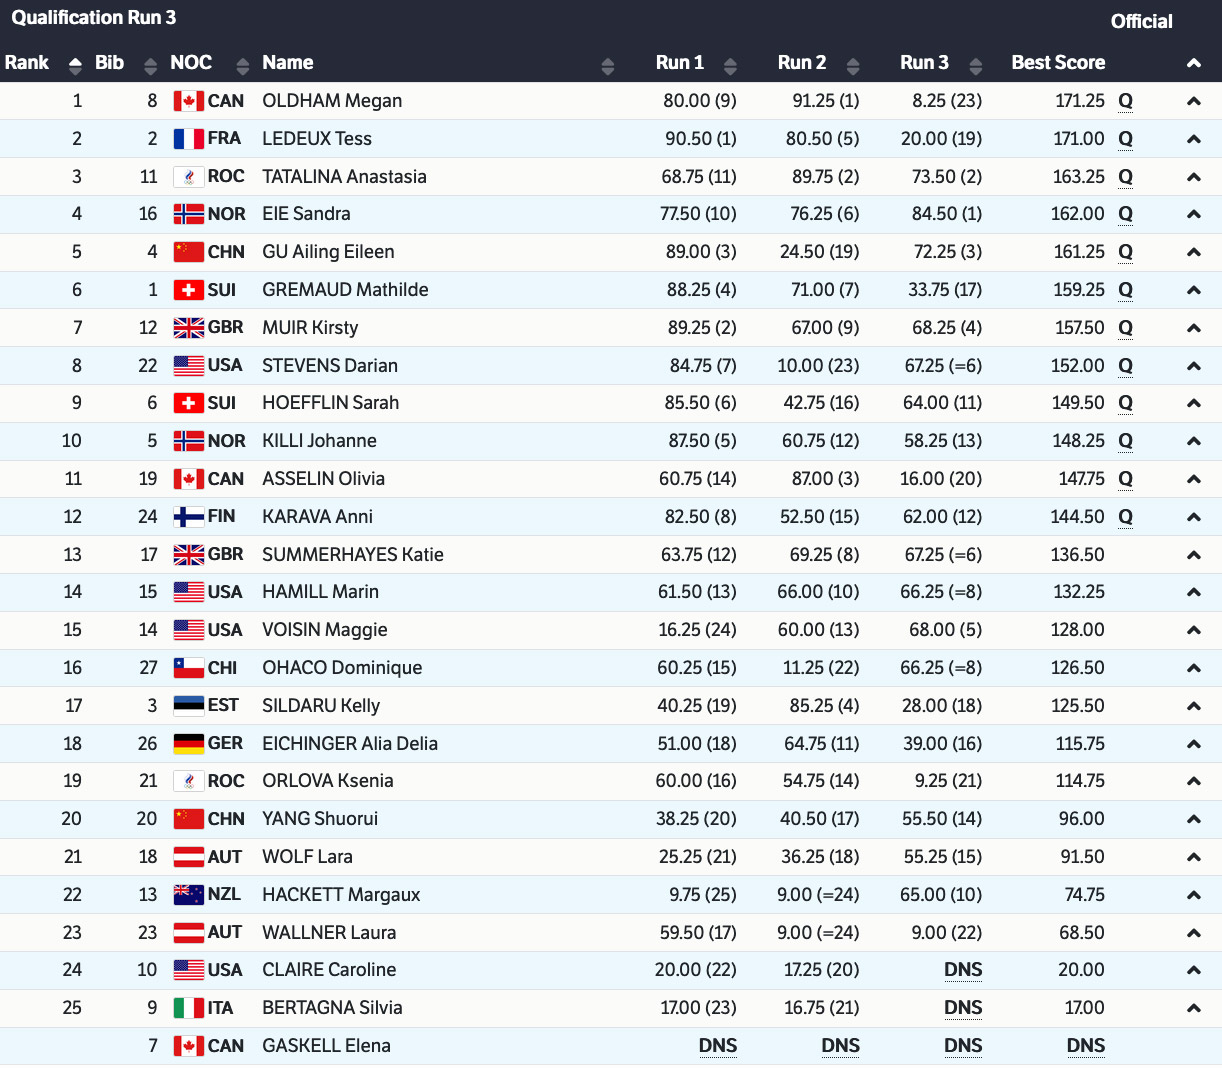This screenshot has width=1222, height=1068.
Task: Click the Official status label
Action: pos(1141,22)
